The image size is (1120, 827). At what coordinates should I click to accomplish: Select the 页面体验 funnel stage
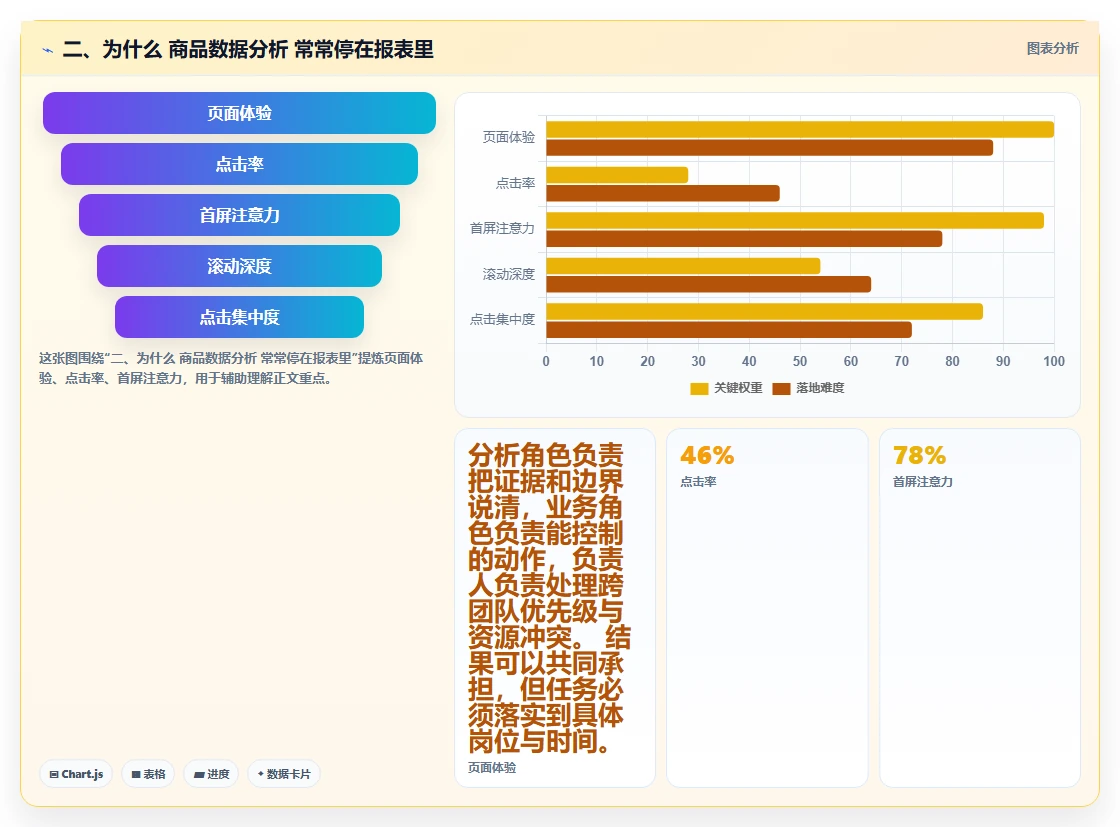point(239,113)
